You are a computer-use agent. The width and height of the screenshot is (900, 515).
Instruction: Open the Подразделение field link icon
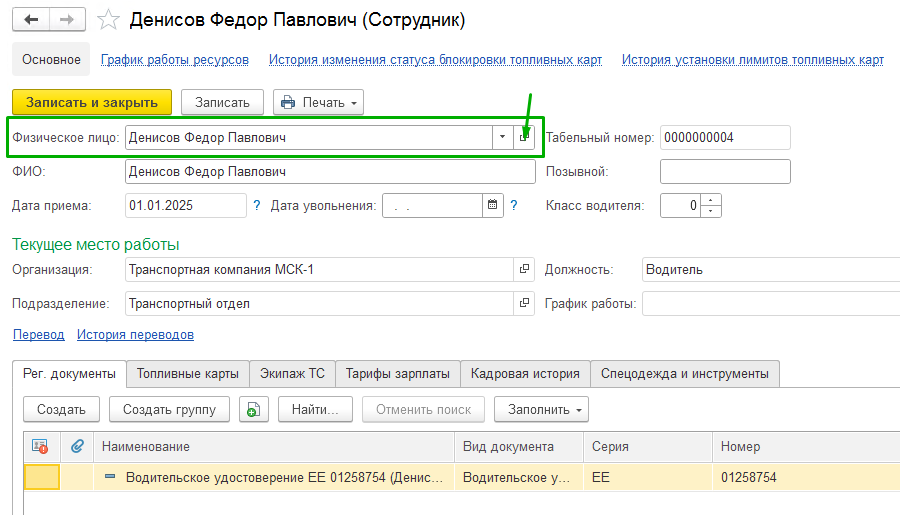pos(525,304)
